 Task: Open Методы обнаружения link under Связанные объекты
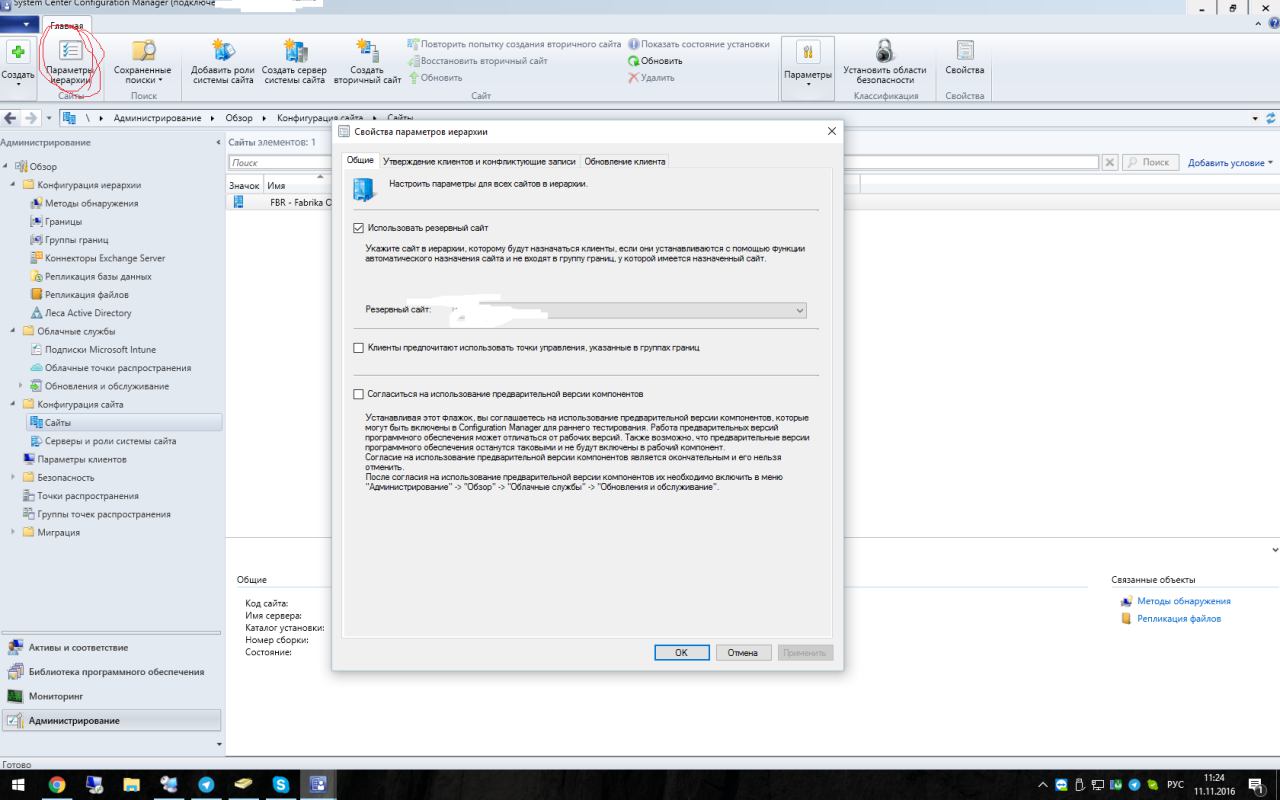[1184, 601]
